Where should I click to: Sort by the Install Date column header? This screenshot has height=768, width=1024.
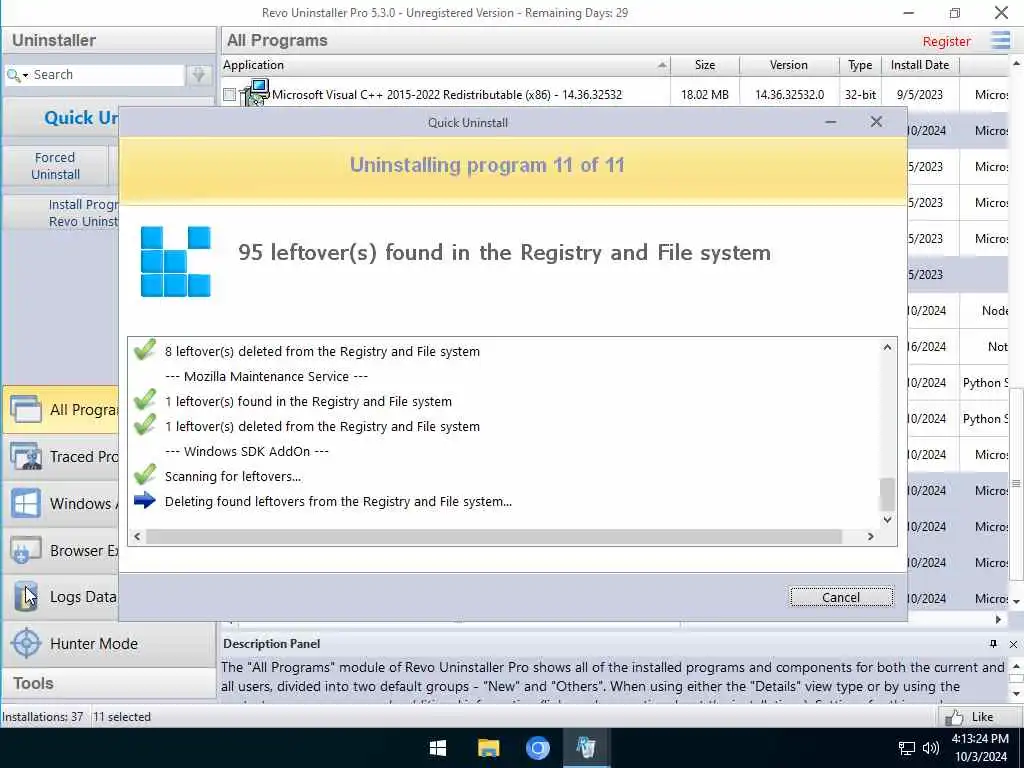[x=920, y=65]
